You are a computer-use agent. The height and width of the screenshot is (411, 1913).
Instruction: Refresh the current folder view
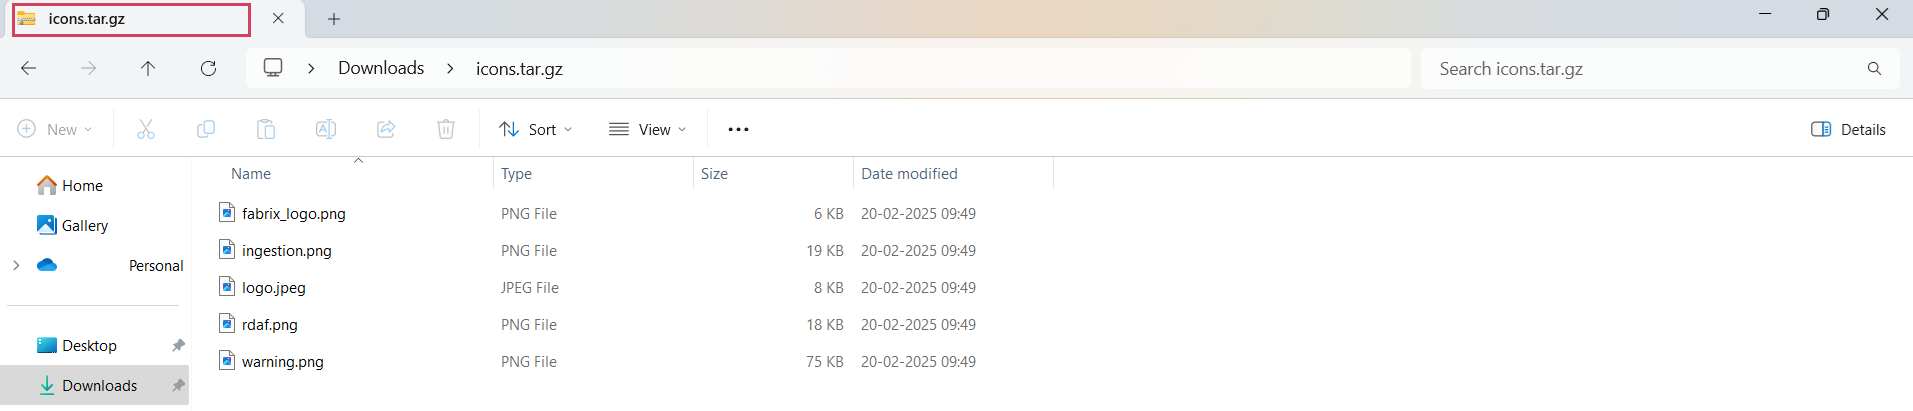pos(208,68)
